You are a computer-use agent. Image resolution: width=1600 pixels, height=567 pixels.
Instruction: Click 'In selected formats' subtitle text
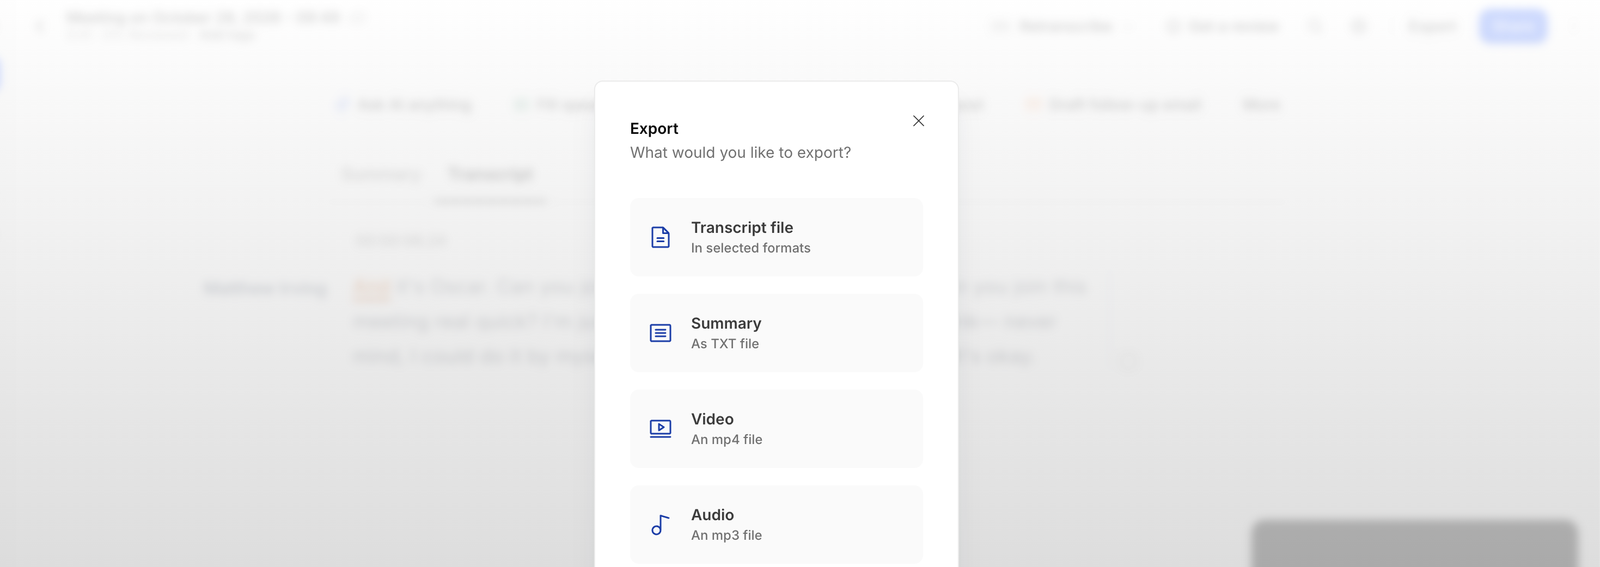(x=751, y=248)
